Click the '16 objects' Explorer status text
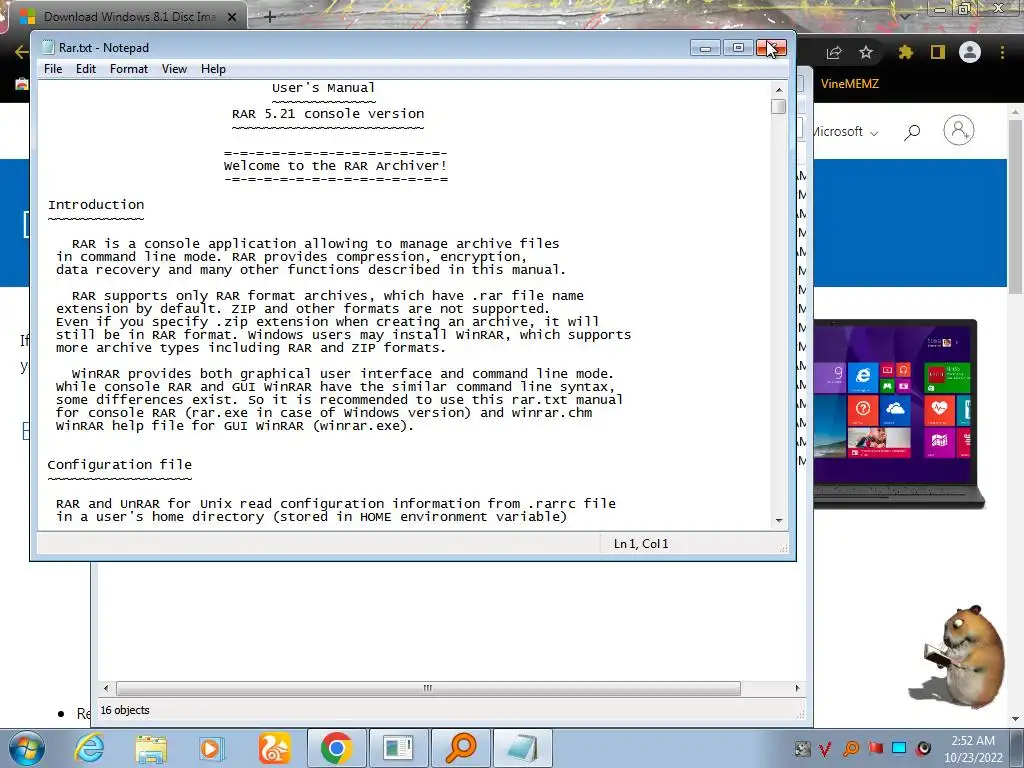Viewport: 1024px width, 768px height. [125, 710]
